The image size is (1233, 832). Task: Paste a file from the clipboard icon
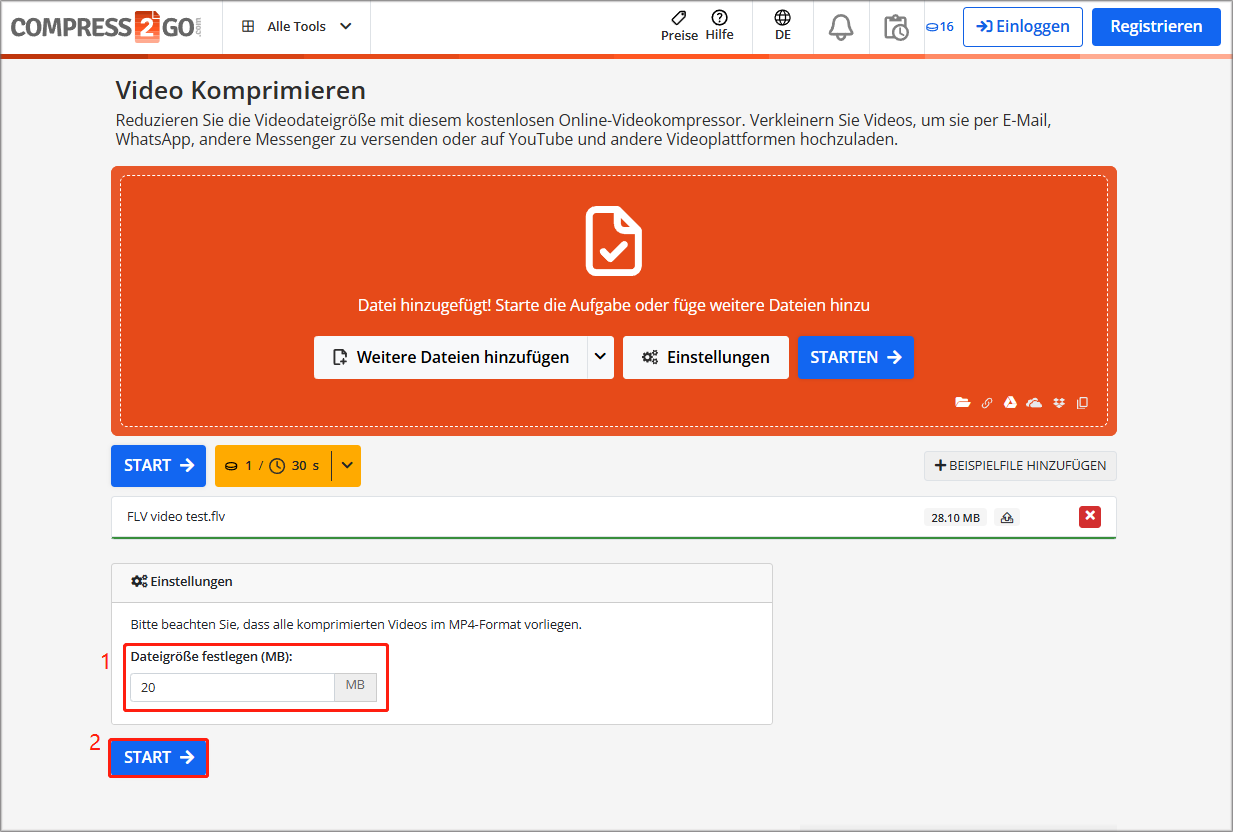(1082, 403)
